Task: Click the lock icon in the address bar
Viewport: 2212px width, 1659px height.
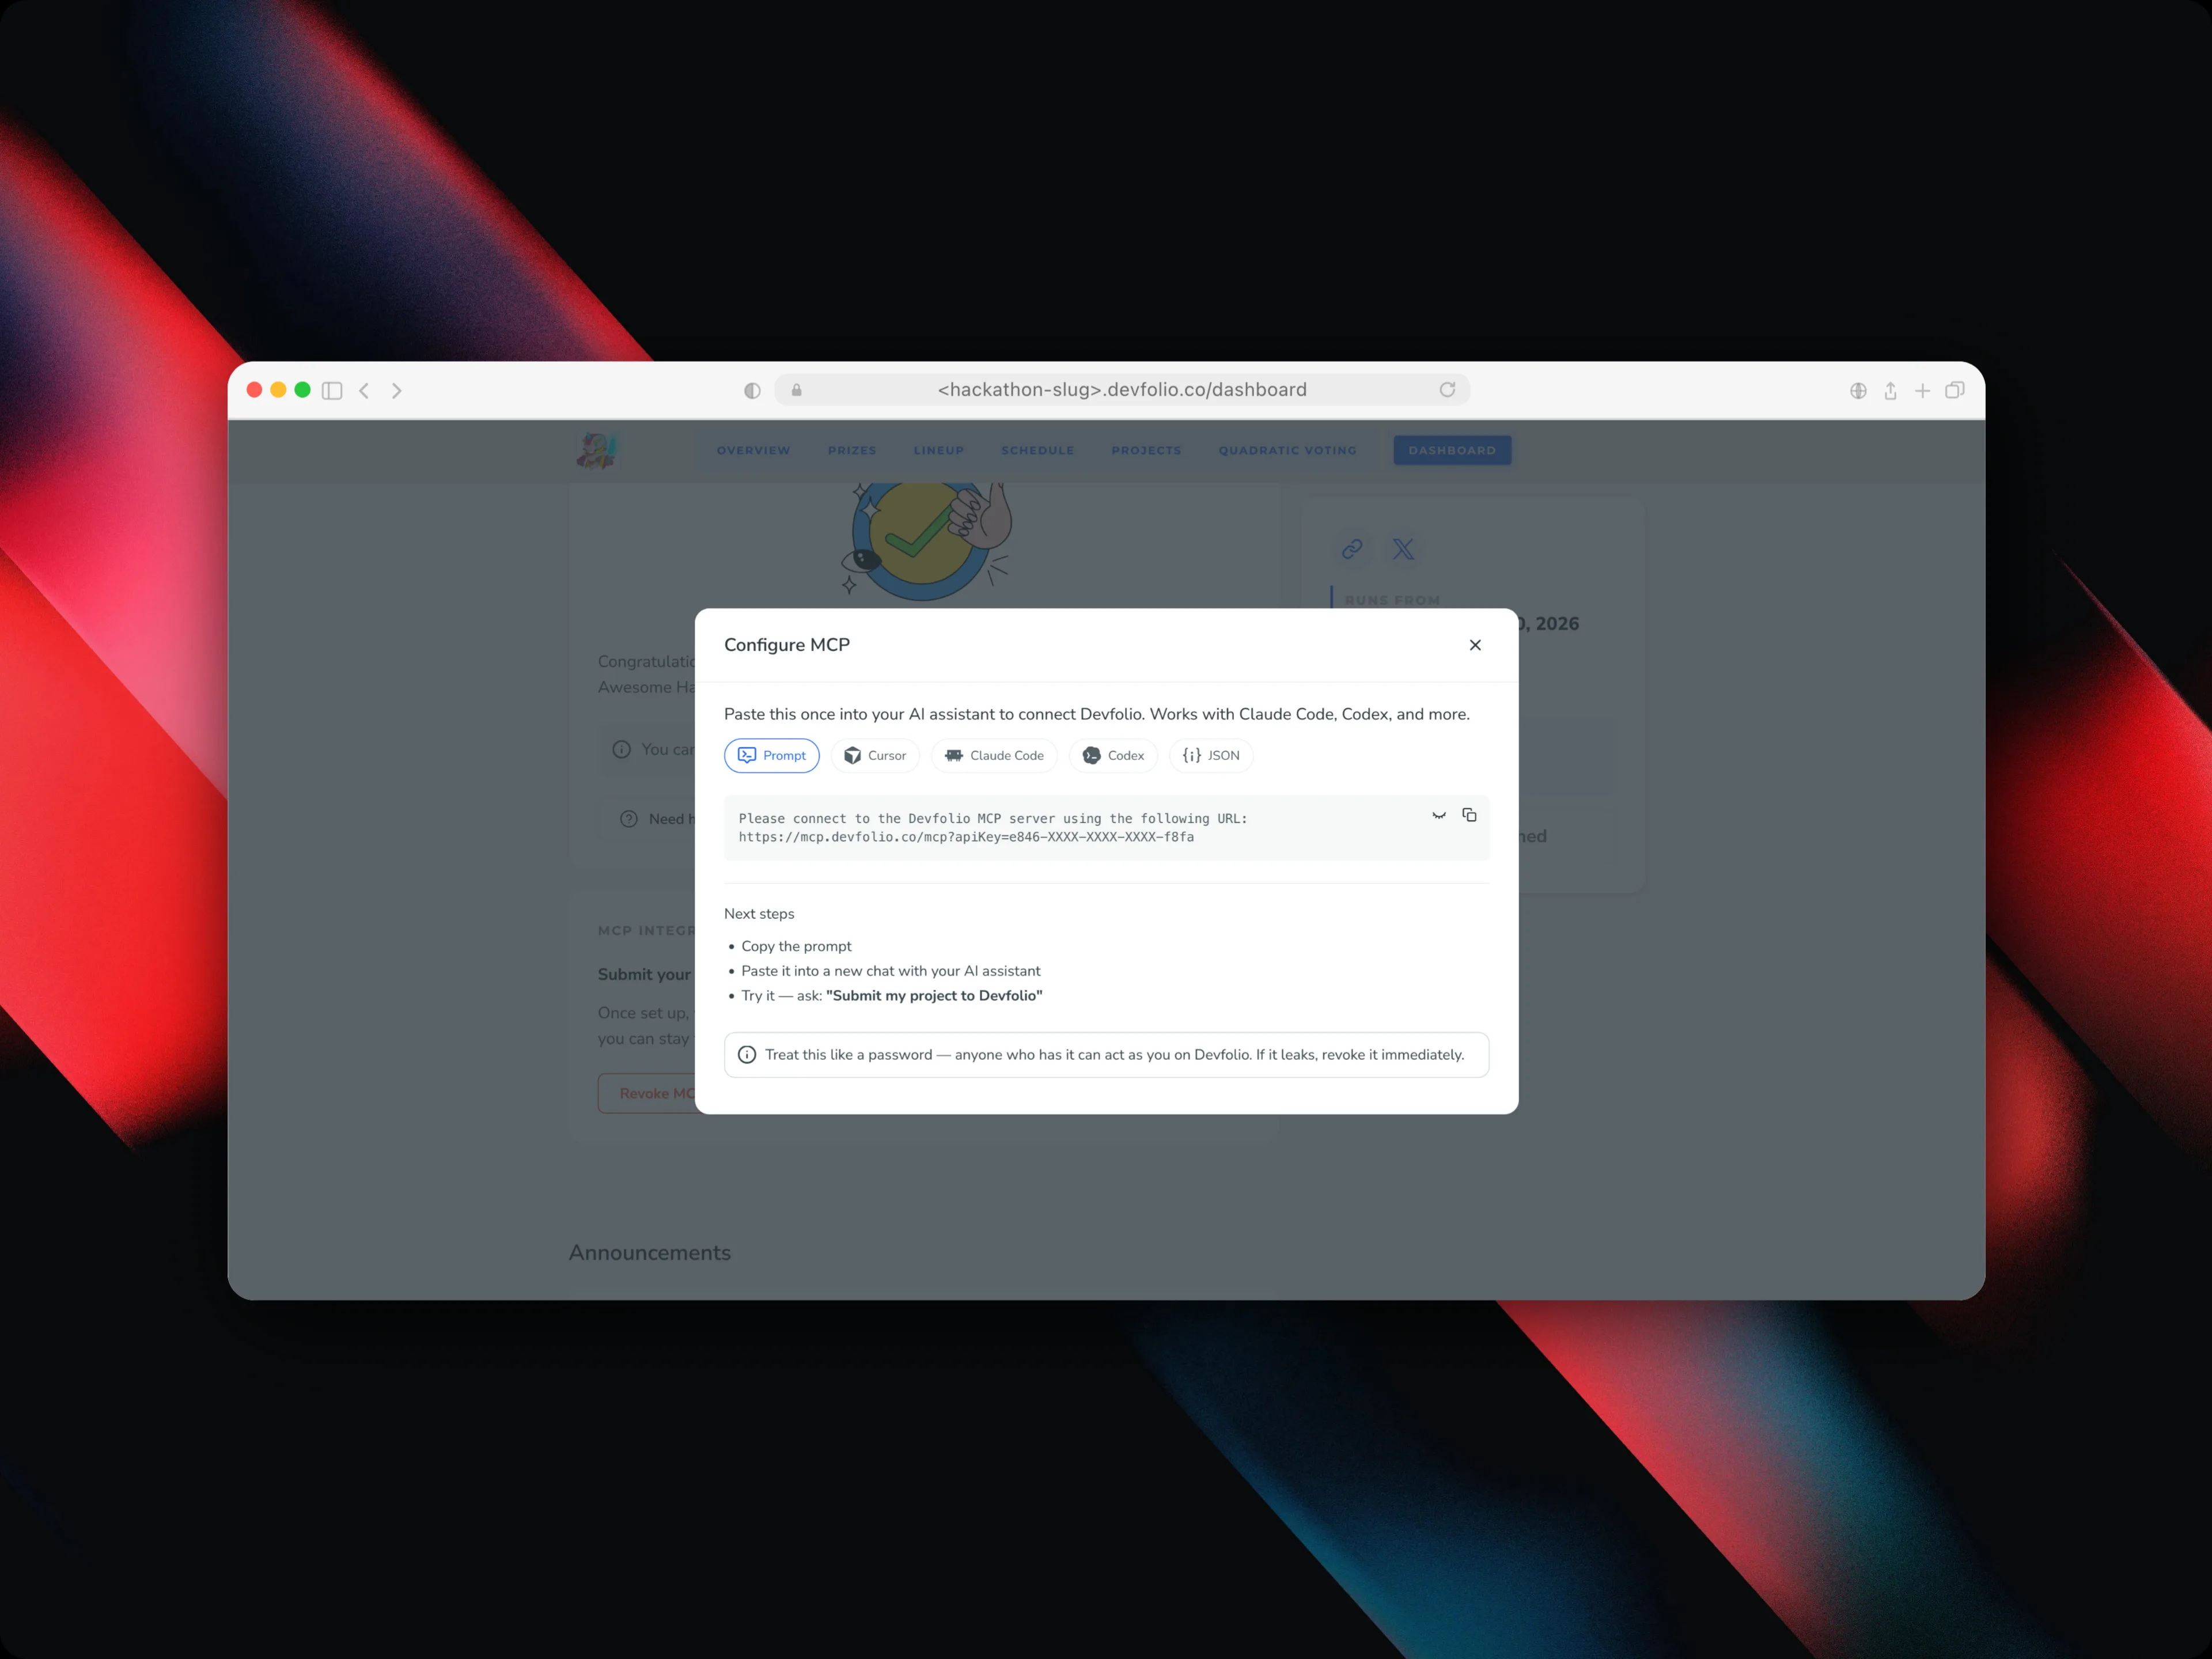Action: (797, 390)
